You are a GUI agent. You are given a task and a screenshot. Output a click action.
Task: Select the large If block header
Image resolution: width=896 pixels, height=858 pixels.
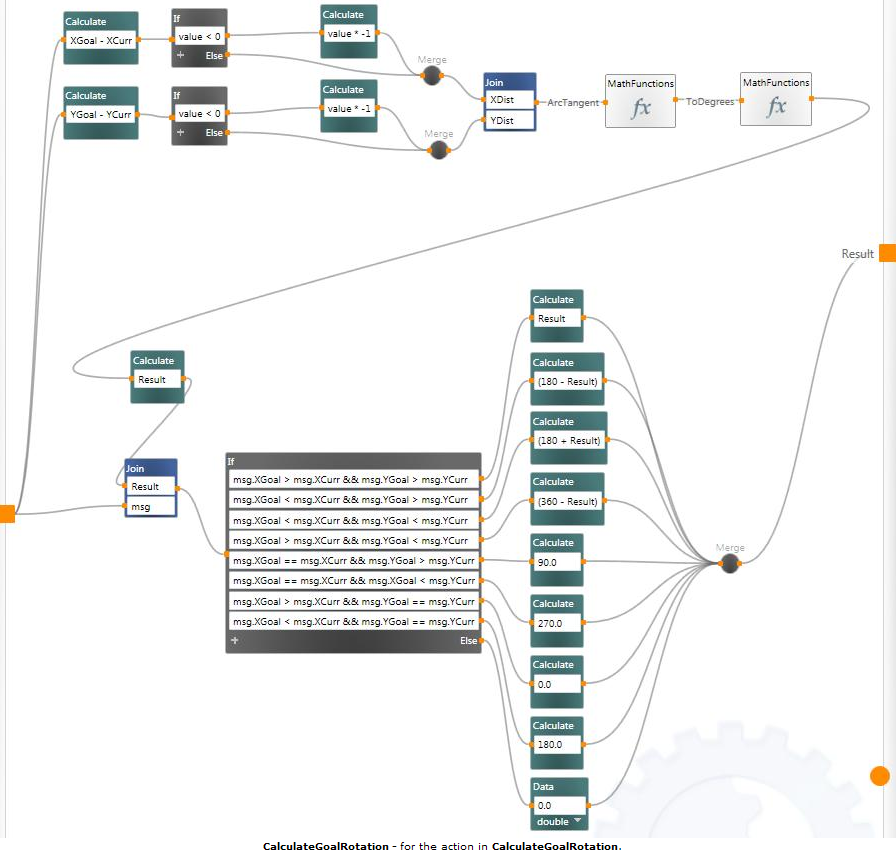tap(354, 461)
